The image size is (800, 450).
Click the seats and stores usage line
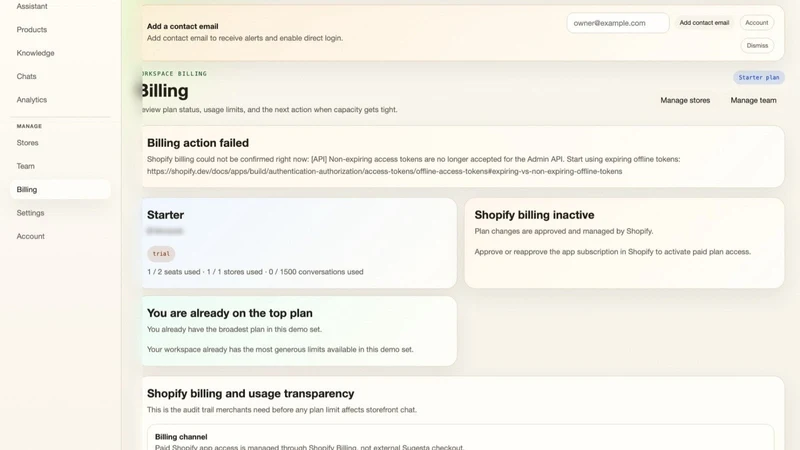tap(255, 272)
